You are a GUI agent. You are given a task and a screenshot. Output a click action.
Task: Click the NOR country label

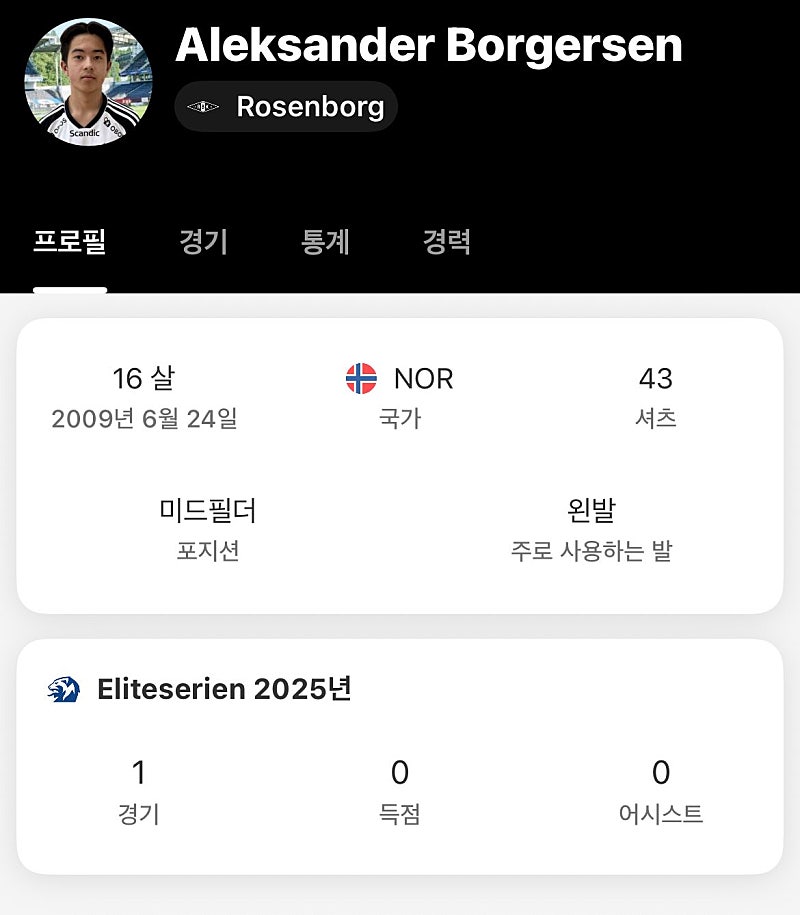tap(423, 378)
